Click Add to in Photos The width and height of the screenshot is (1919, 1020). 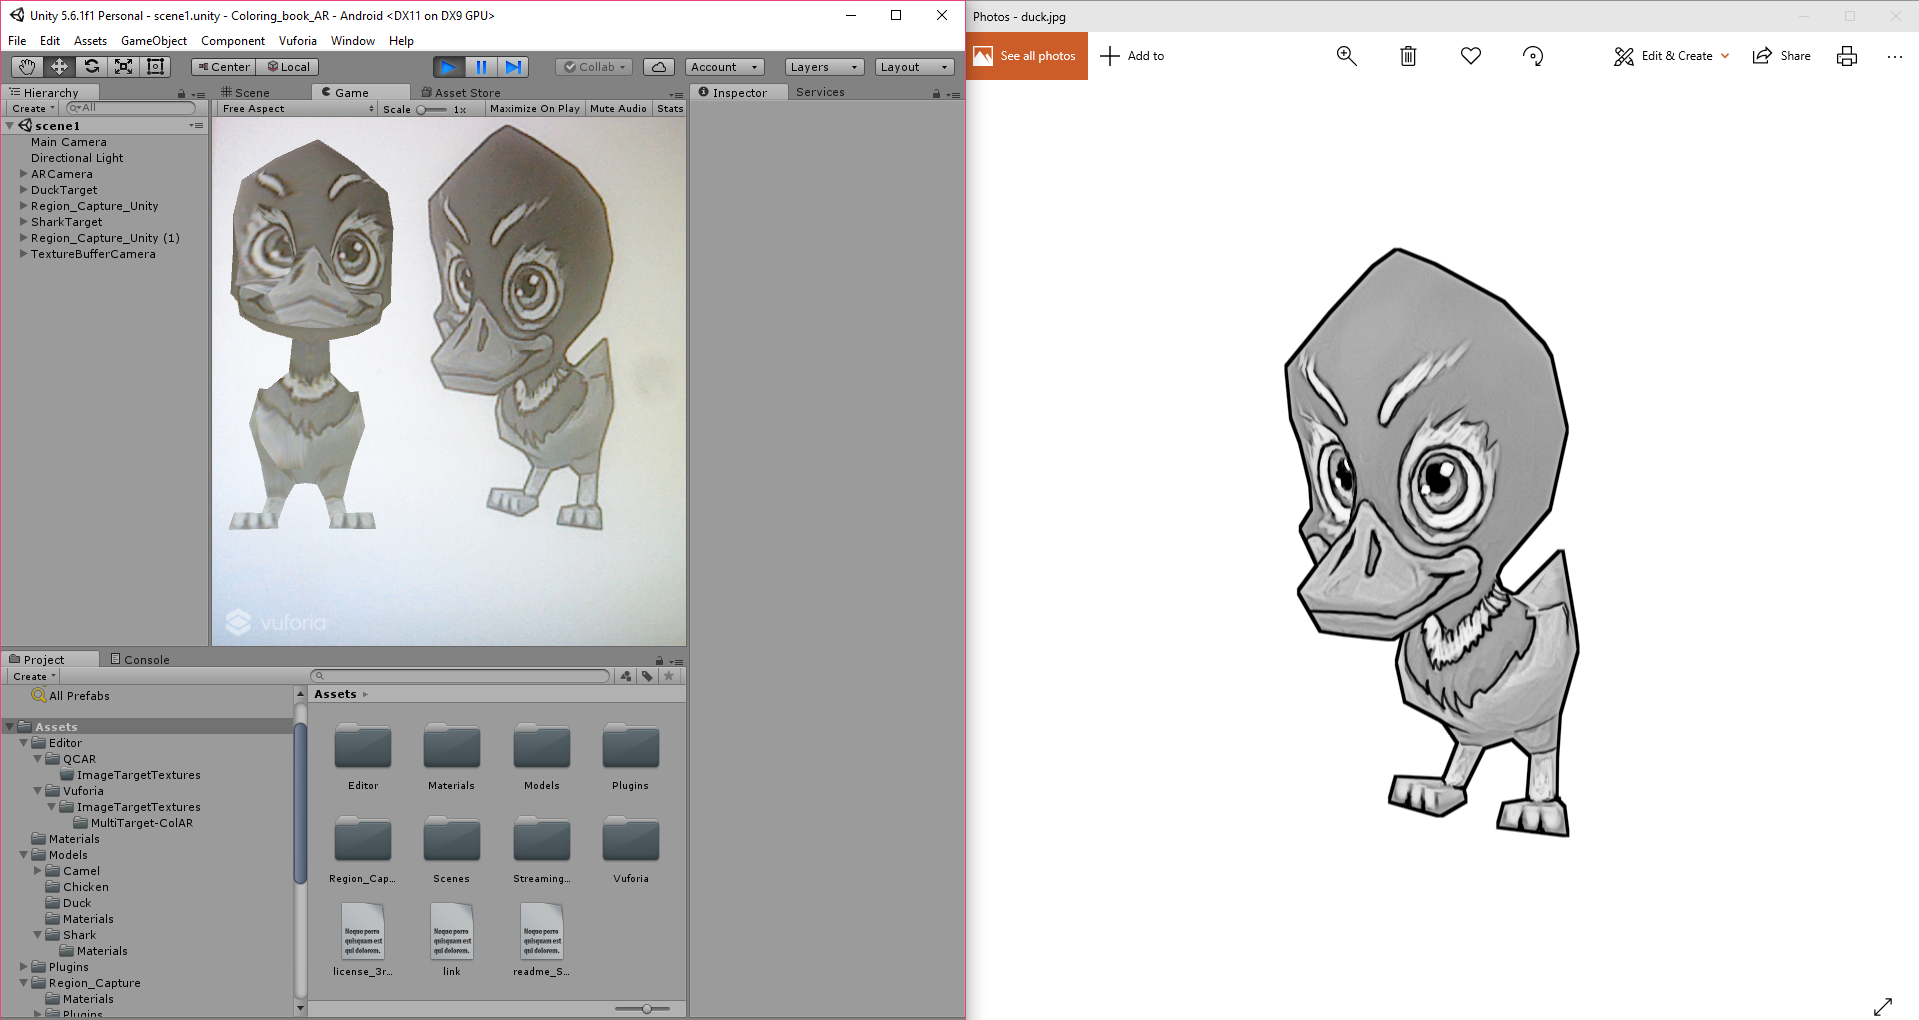tap(1132, 56)
